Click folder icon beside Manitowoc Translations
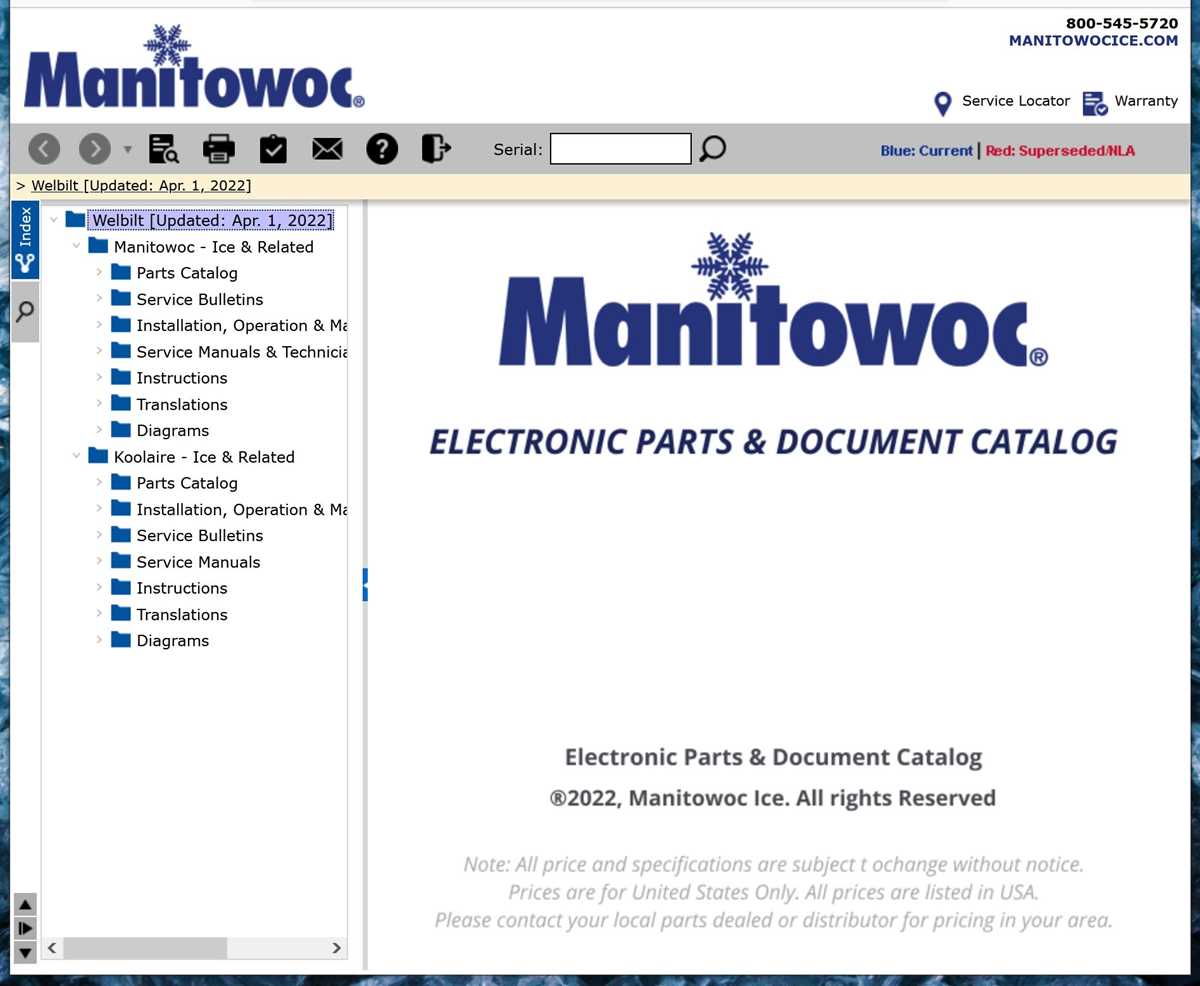The width and height of the screenshot is (1200, 986). [121, 403]
